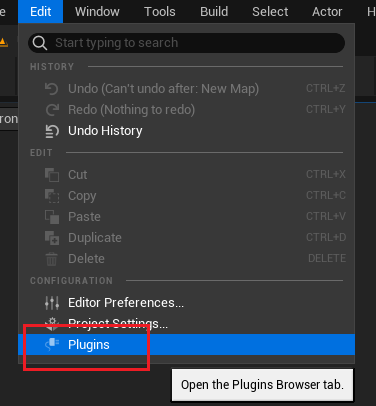Open the Tools menu
Screen dimensions: 376x406
(160, 12)
